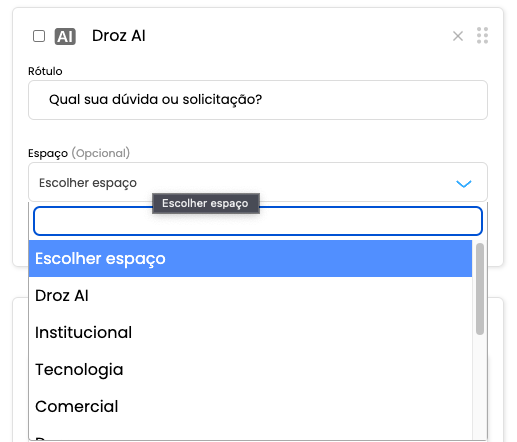Click the six-dot drag handle icon

pyautogui.click(x=482, y=35)
